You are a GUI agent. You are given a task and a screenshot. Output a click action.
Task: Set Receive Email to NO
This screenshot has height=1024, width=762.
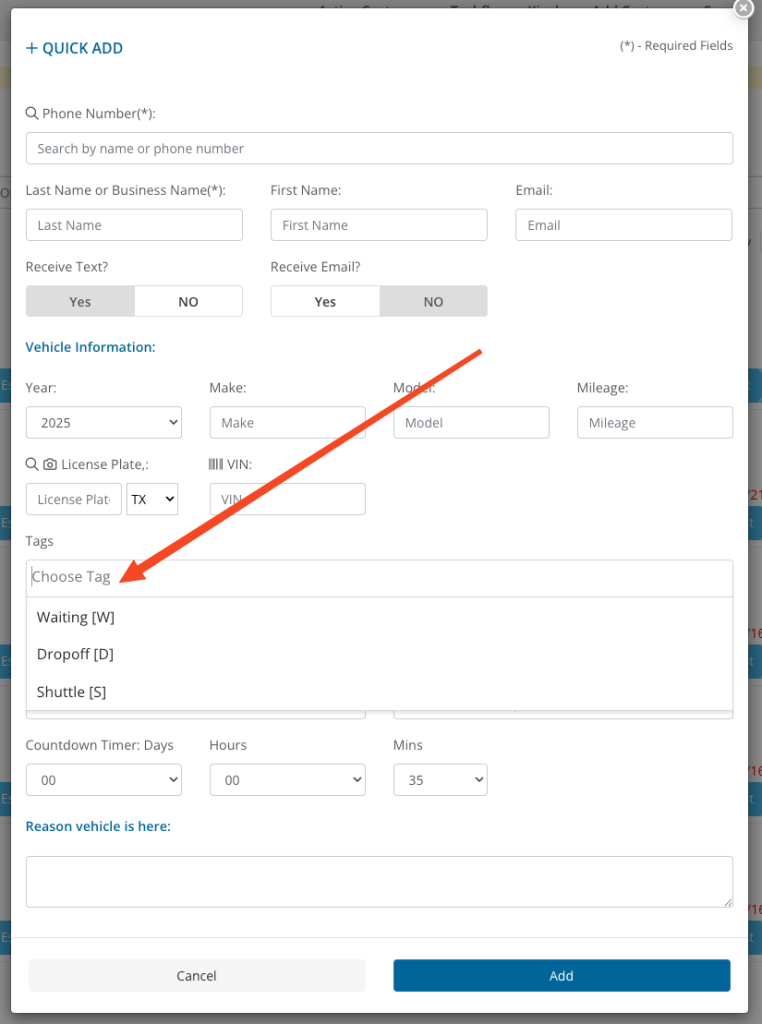click(x=433, y=301)
